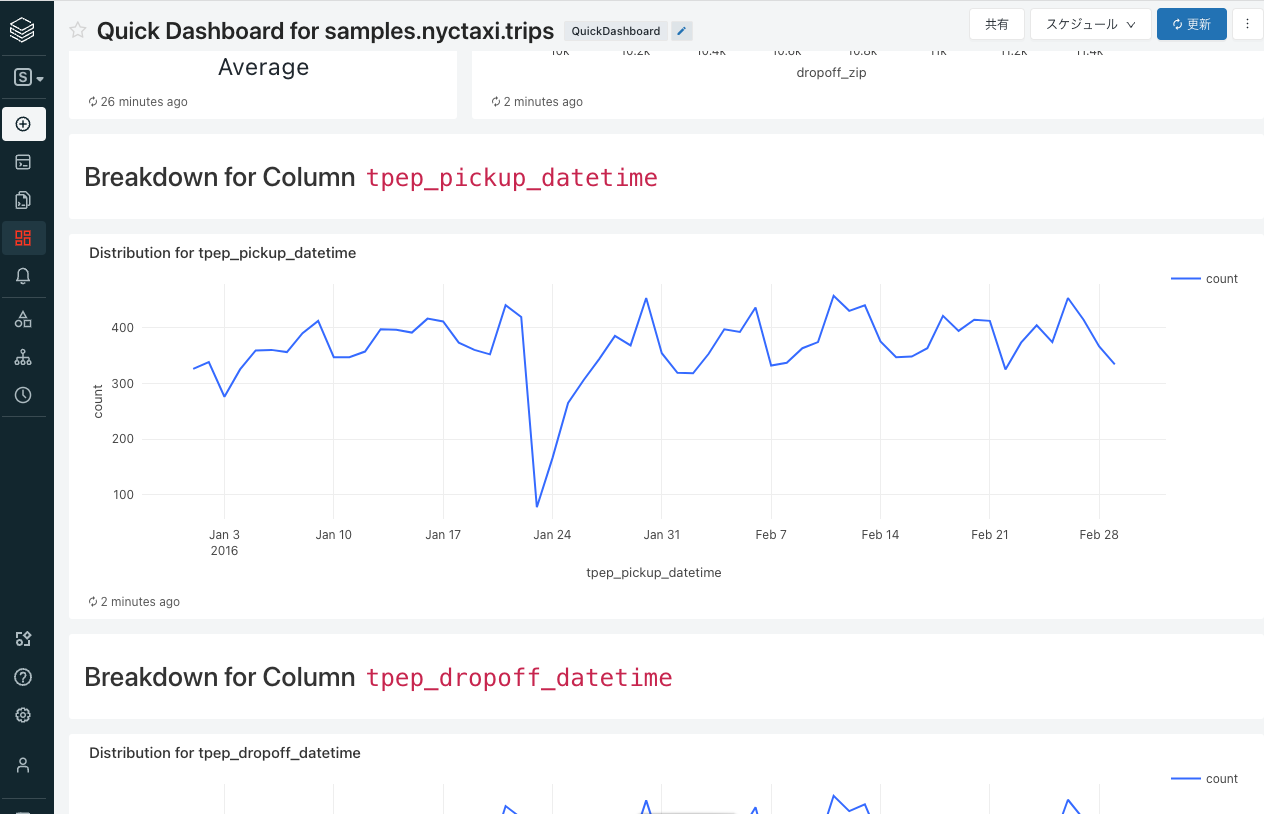Open the Help question mark icon
This screenshot has width=1264, height=814.
24,677
